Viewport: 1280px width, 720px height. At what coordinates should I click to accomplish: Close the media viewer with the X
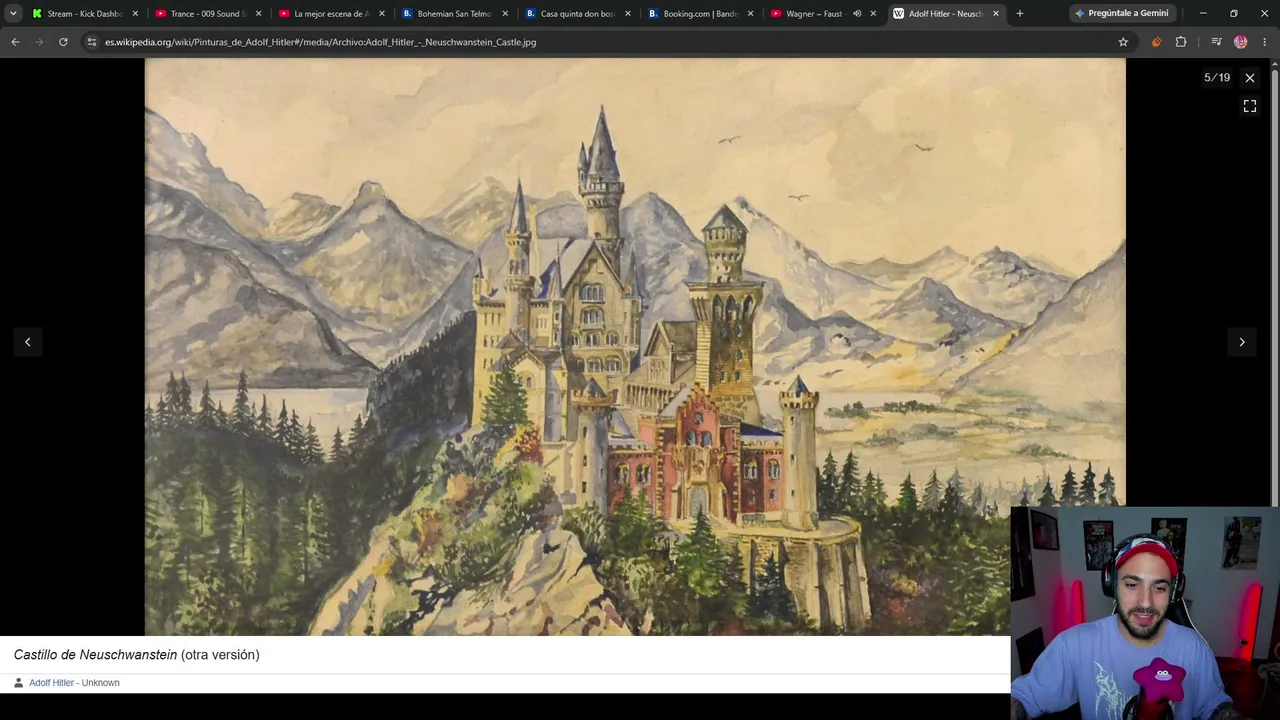pyautogui.click(x=1249, y=77)
